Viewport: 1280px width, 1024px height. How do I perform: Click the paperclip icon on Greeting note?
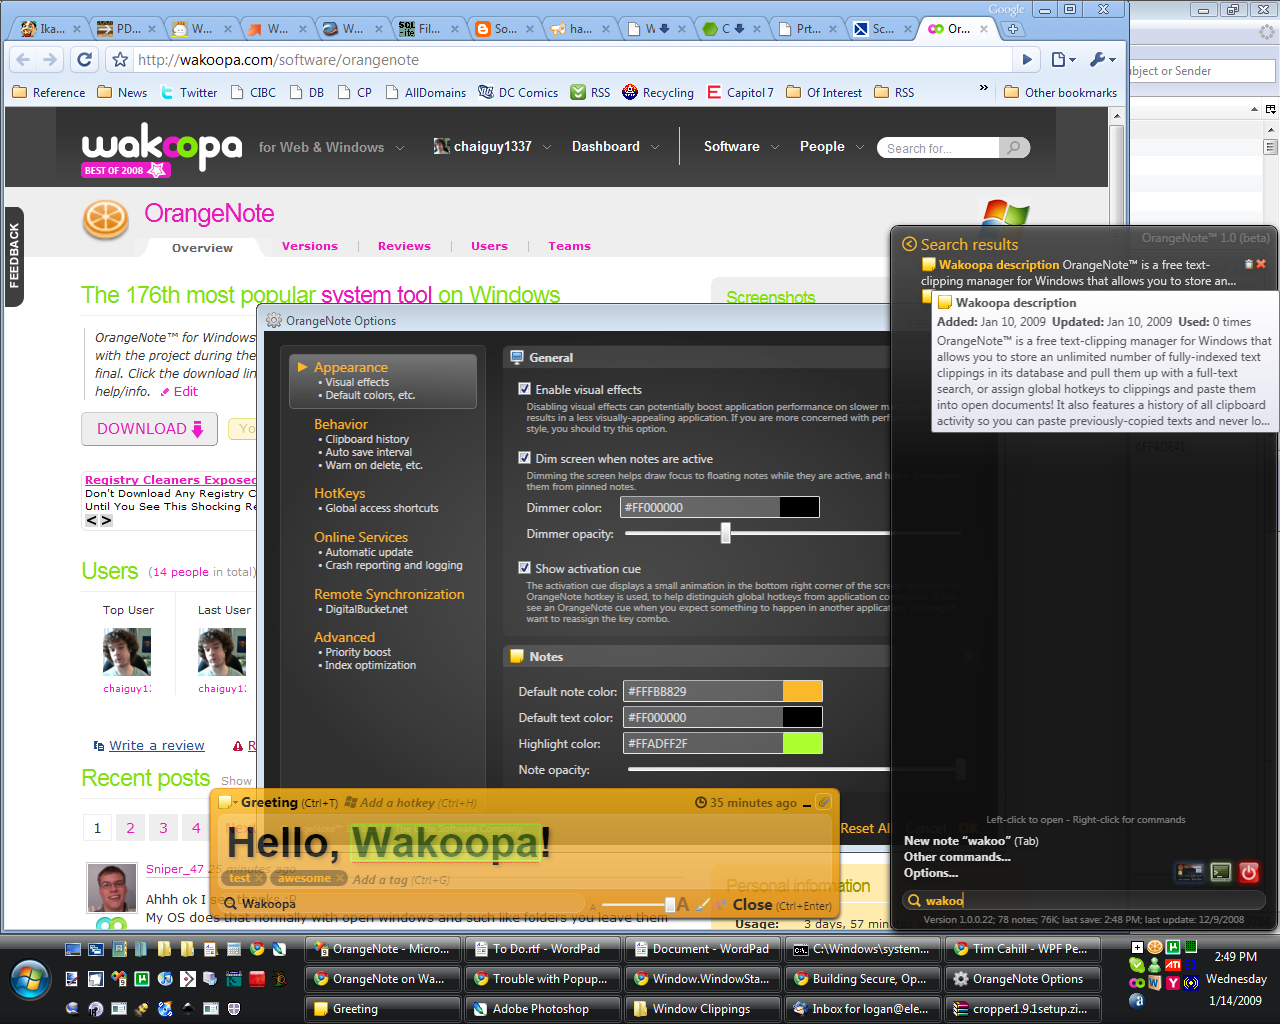(x=823, y=802)
